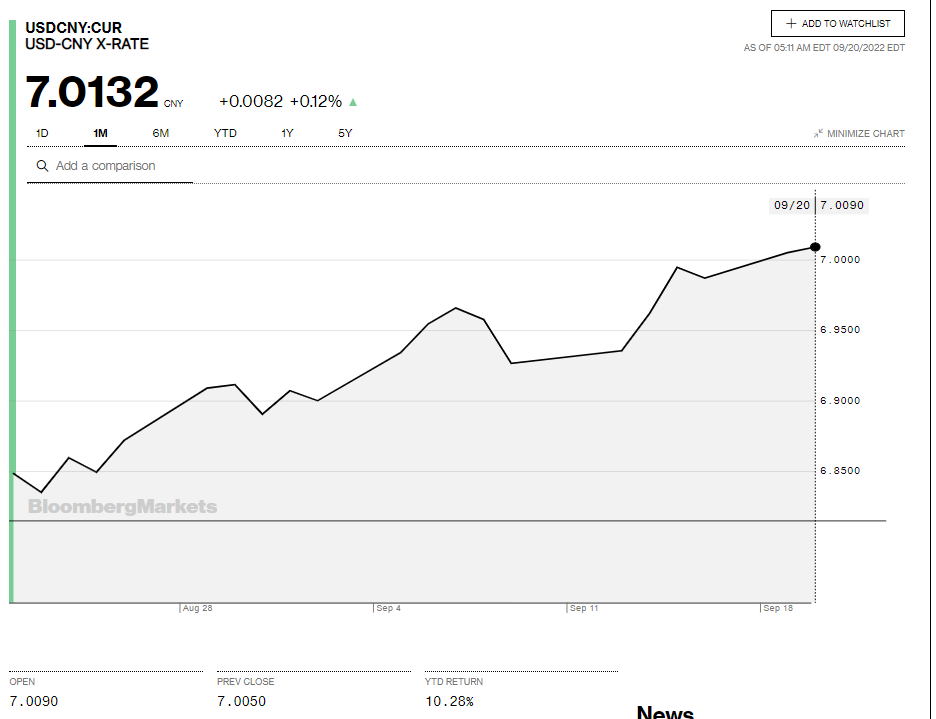Click the minimize chart arrows icon
This screenshot has height=719, width=936.
point(818,133)
